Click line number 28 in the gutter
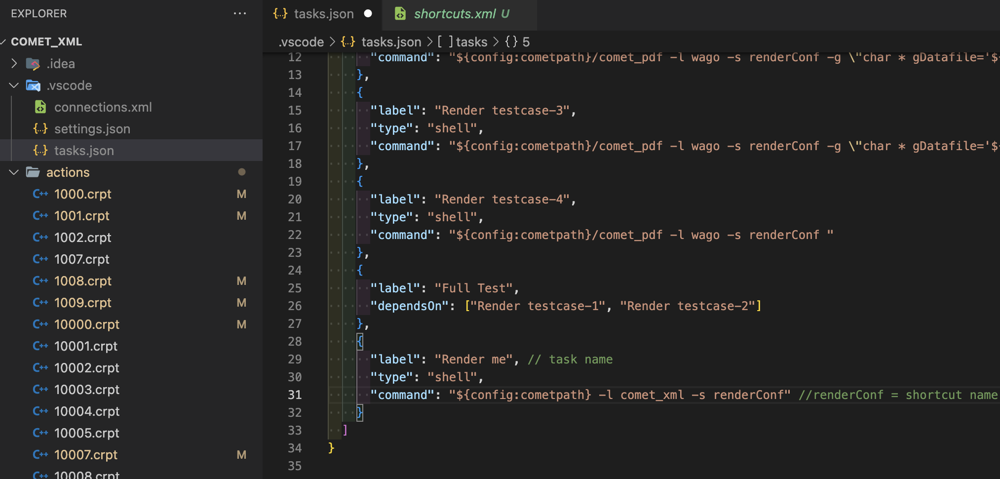 tap(294, 342)
